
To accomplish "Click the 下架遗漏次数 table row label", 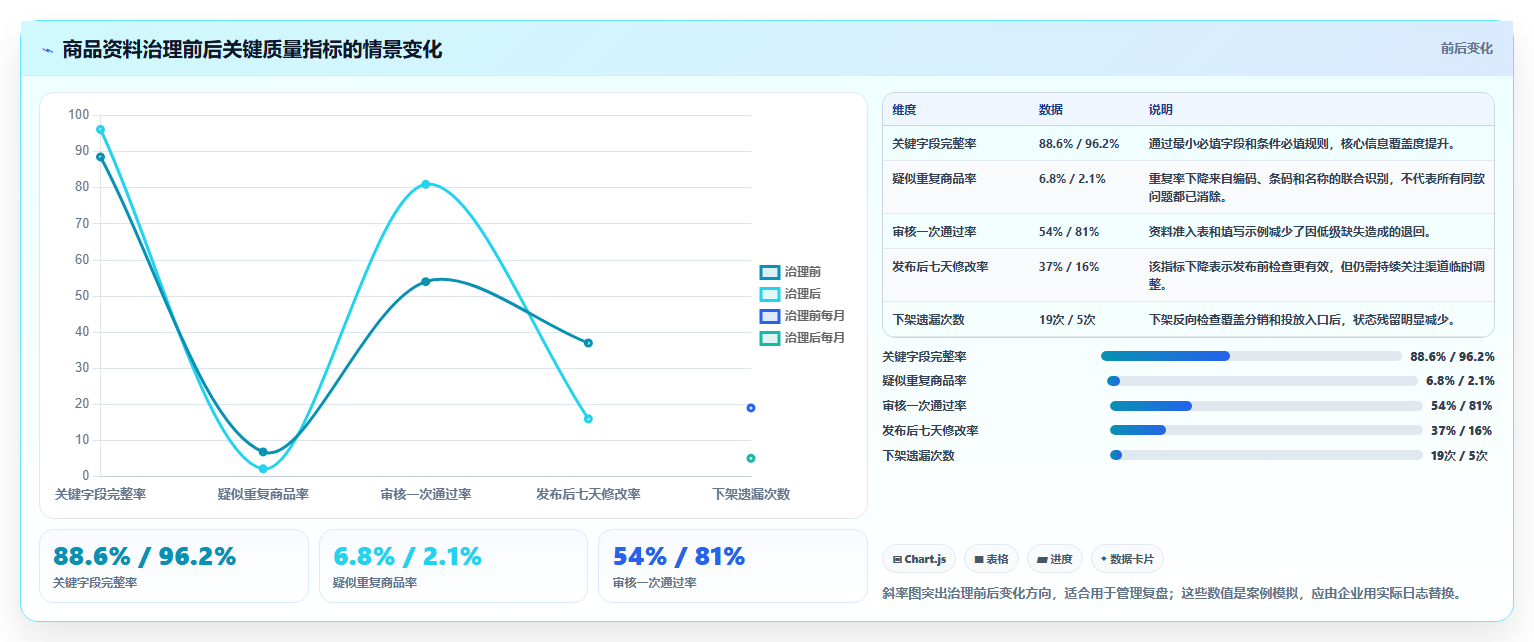I will pyautogui.click(x=928, y=320).
